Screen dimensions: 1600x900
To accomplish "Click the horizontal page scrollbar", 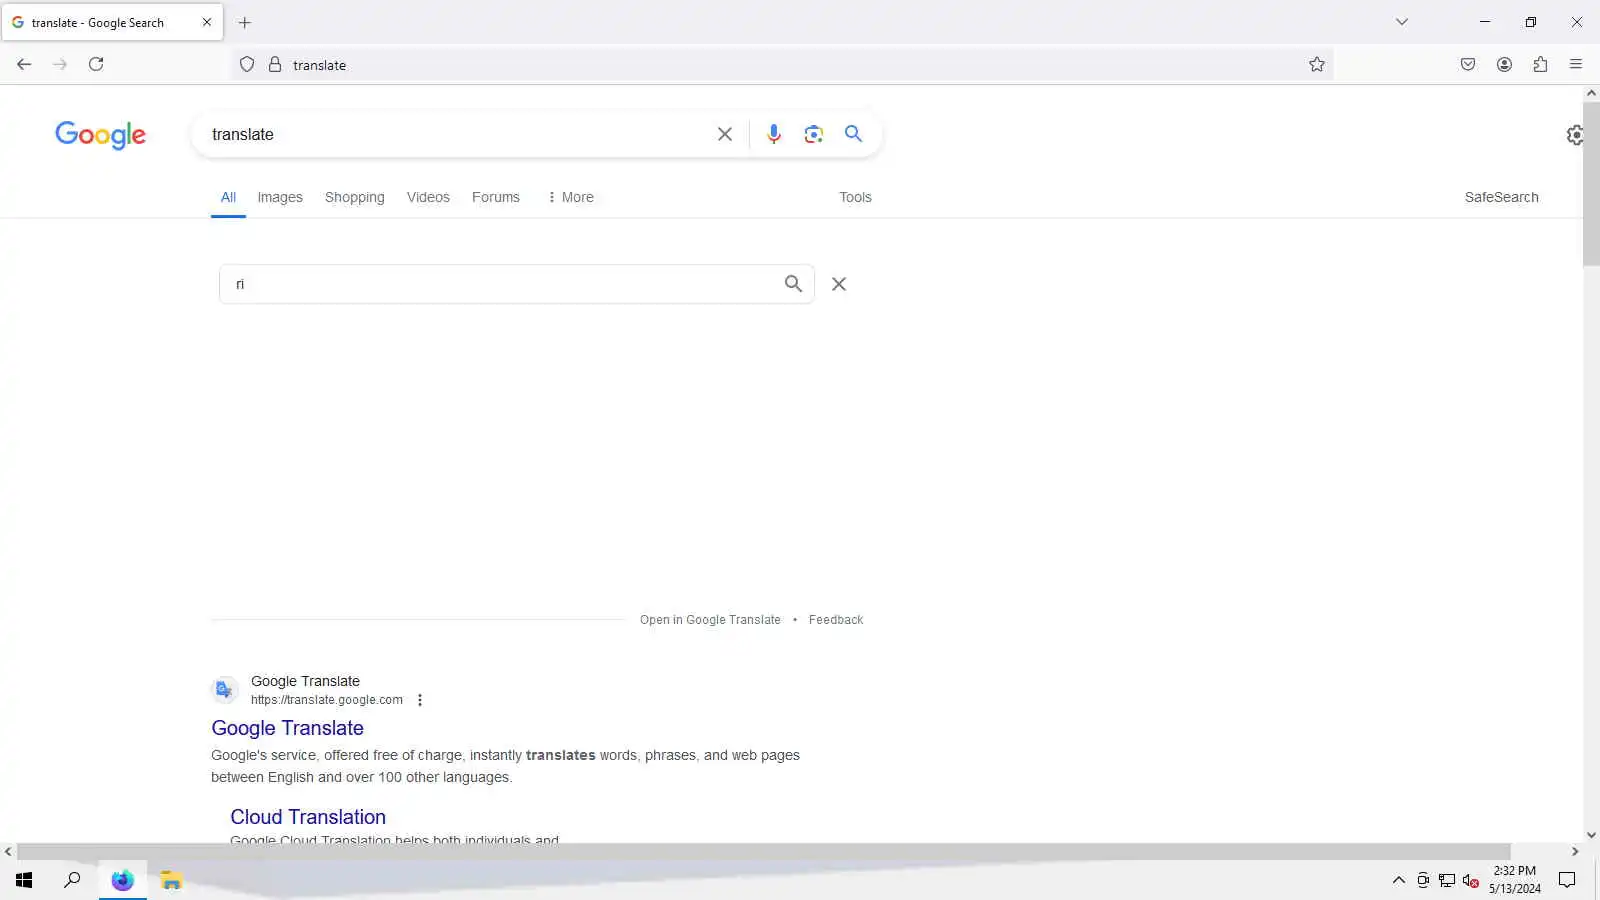I will (764, 852).
